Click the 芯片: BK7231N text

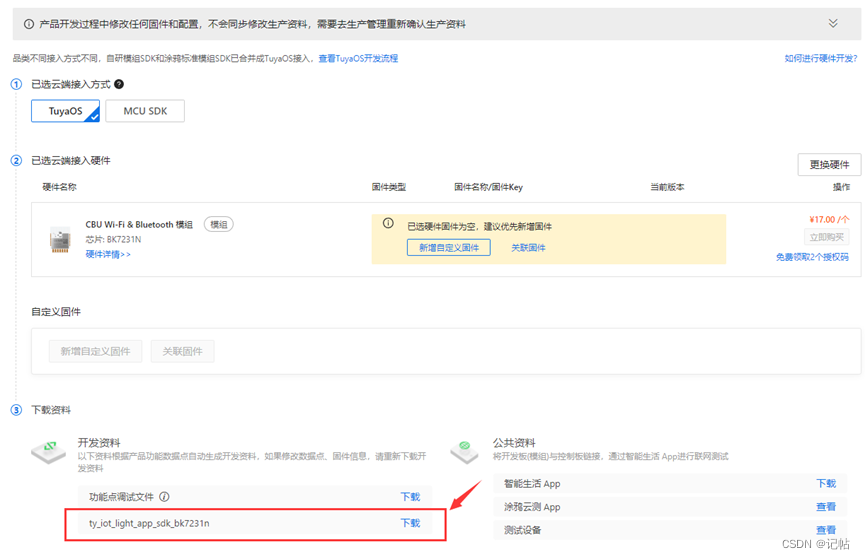(x=113, y=239)
